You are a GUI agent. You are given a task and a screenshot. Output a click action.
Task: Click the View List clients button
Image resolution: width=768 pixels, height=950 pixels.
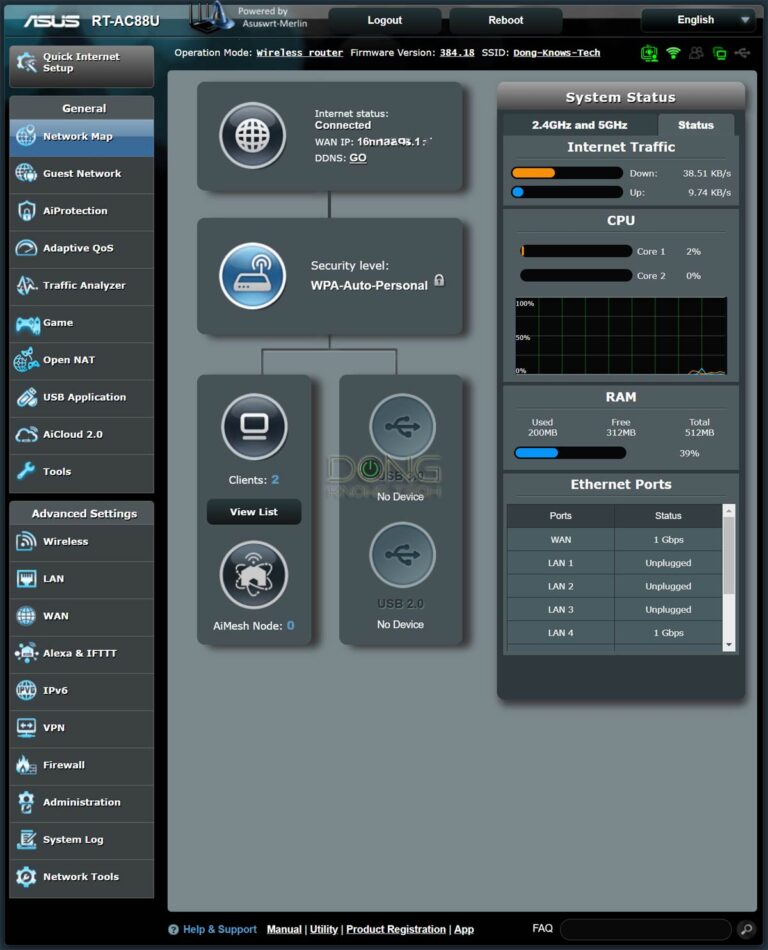tap(254, 512)
